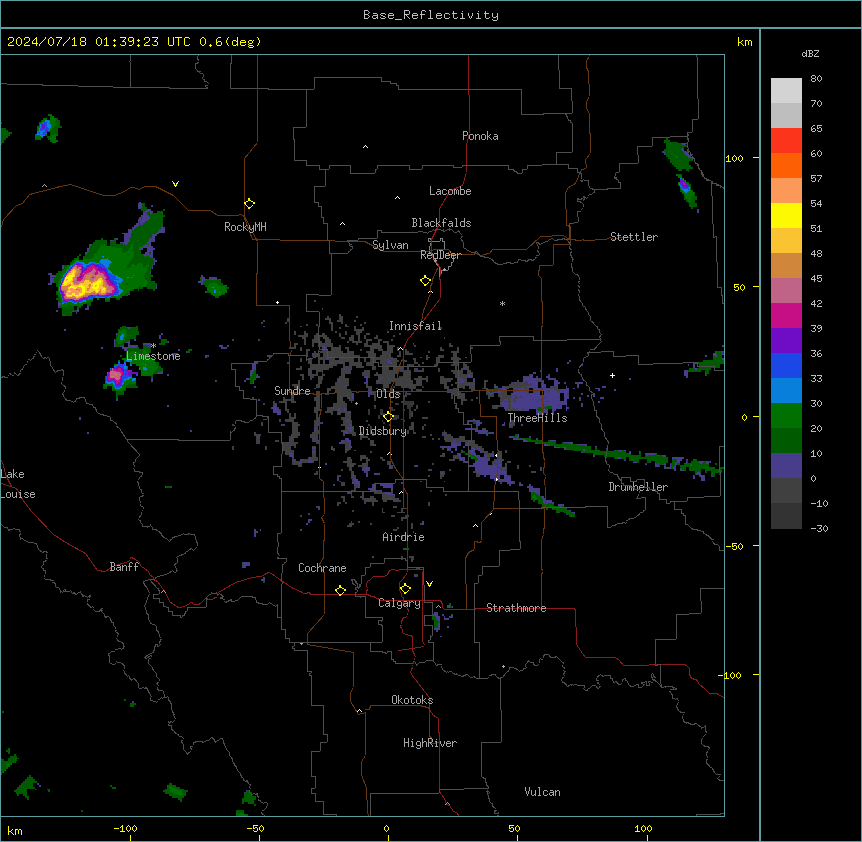Click the Vulcan label
The height and width of the screenshot is (842, 862).
[543, 792]
